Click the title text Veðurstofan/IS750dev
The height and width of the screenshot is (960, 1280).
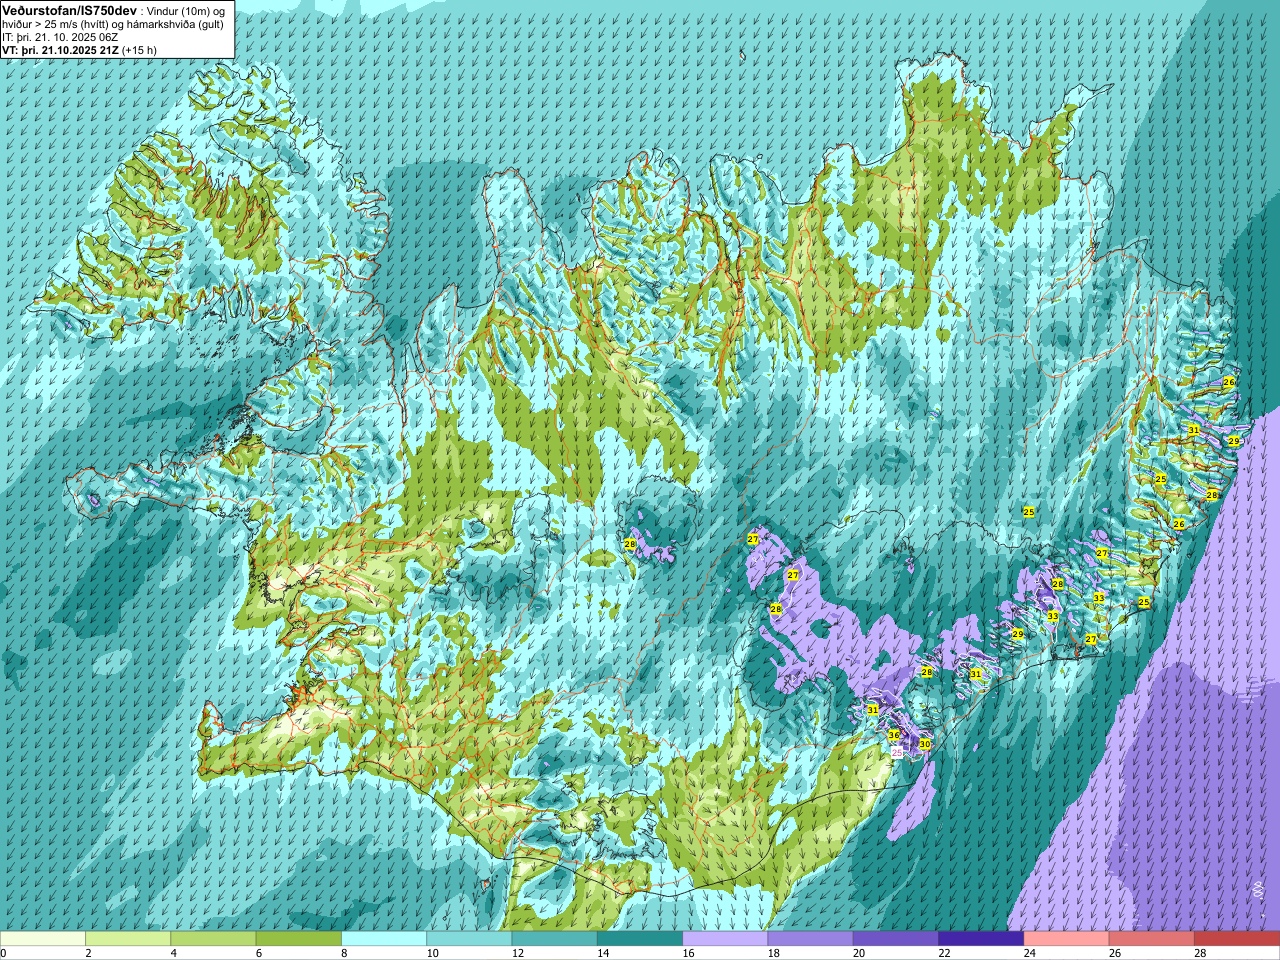tap(70, 11)
